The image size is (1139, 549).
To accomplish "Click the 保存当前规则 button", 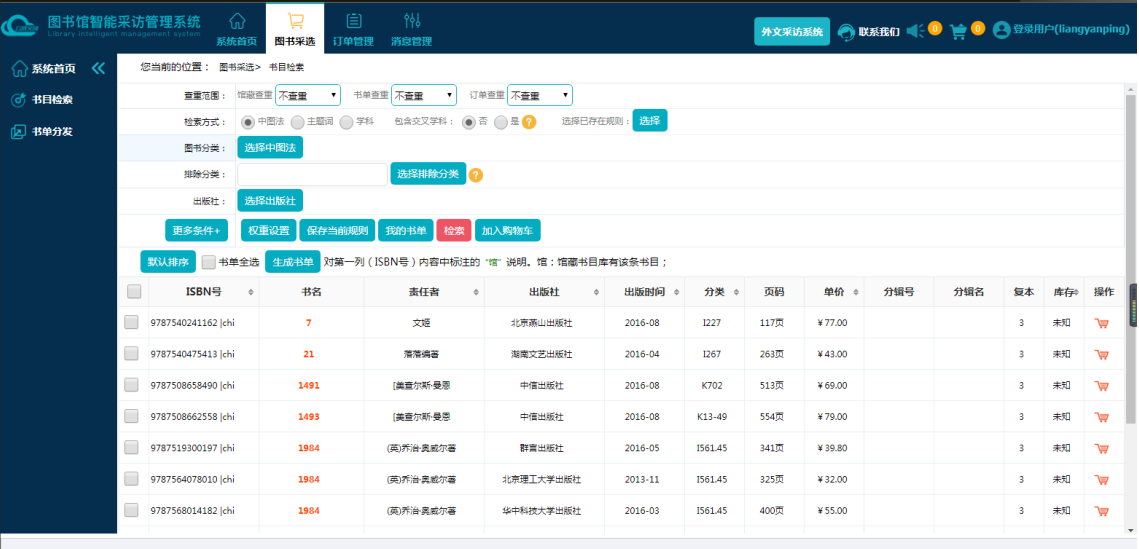I will [337, 230].
